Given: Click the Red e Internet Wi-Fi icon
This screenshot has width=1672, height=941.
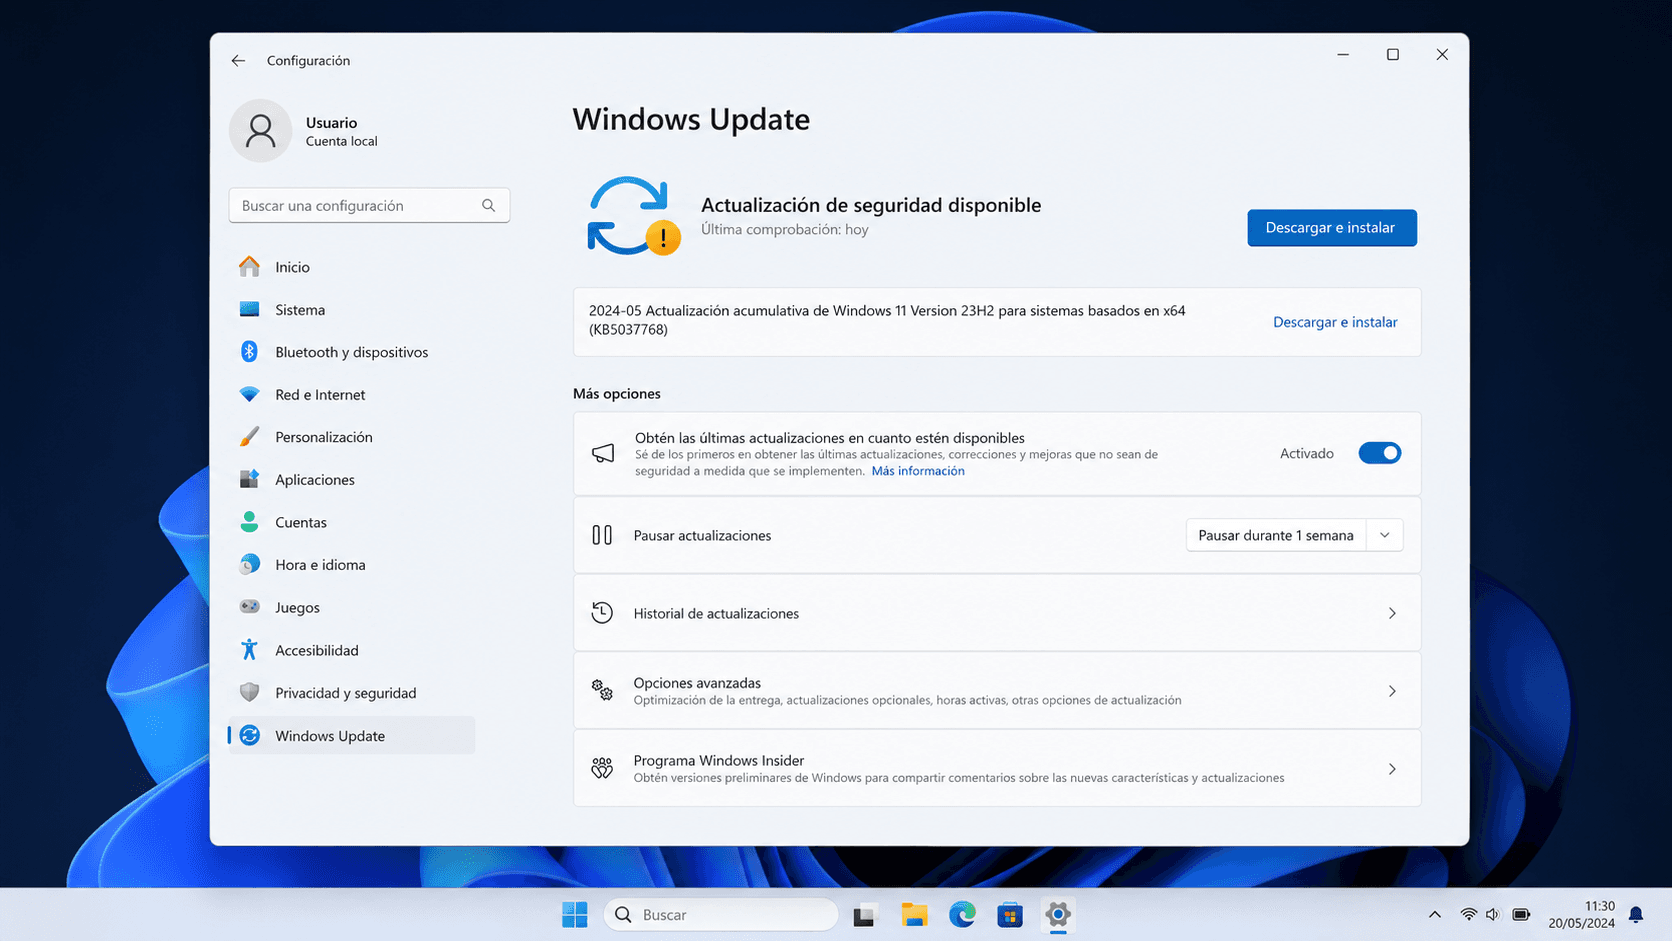Looking at the screenshot, I should point(249,394).
